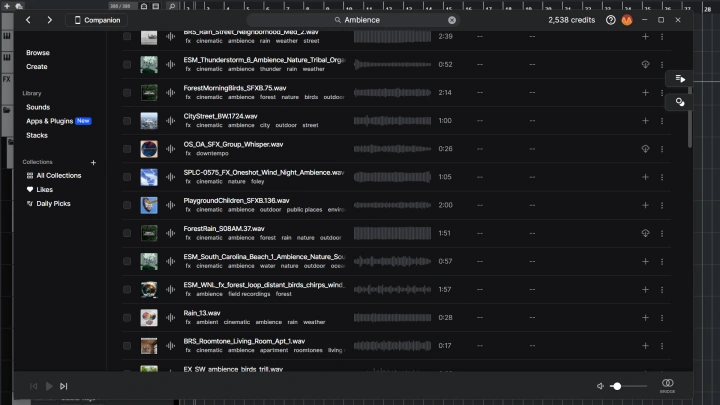Add ESM_South_Carolina_Beach sample with plus
Viewport: 720px width, 405px height.
(645, 261)
